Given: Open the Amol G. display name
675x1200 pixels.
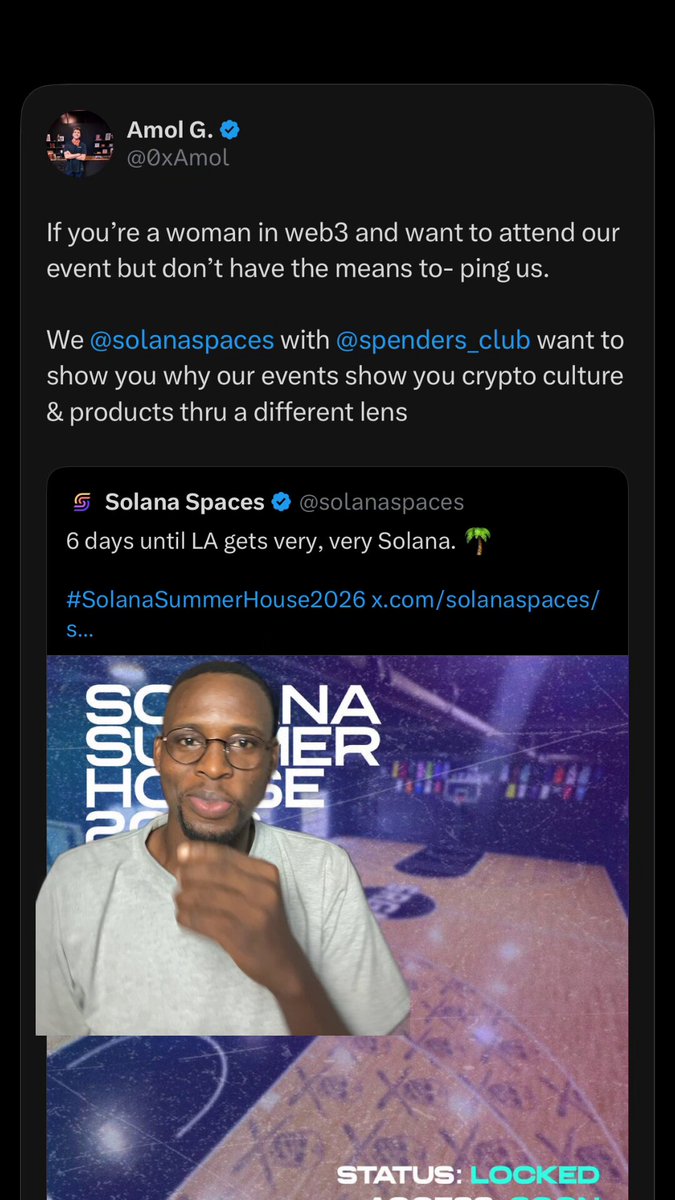Looking at the screenshot, I should [x=170, y=129].
